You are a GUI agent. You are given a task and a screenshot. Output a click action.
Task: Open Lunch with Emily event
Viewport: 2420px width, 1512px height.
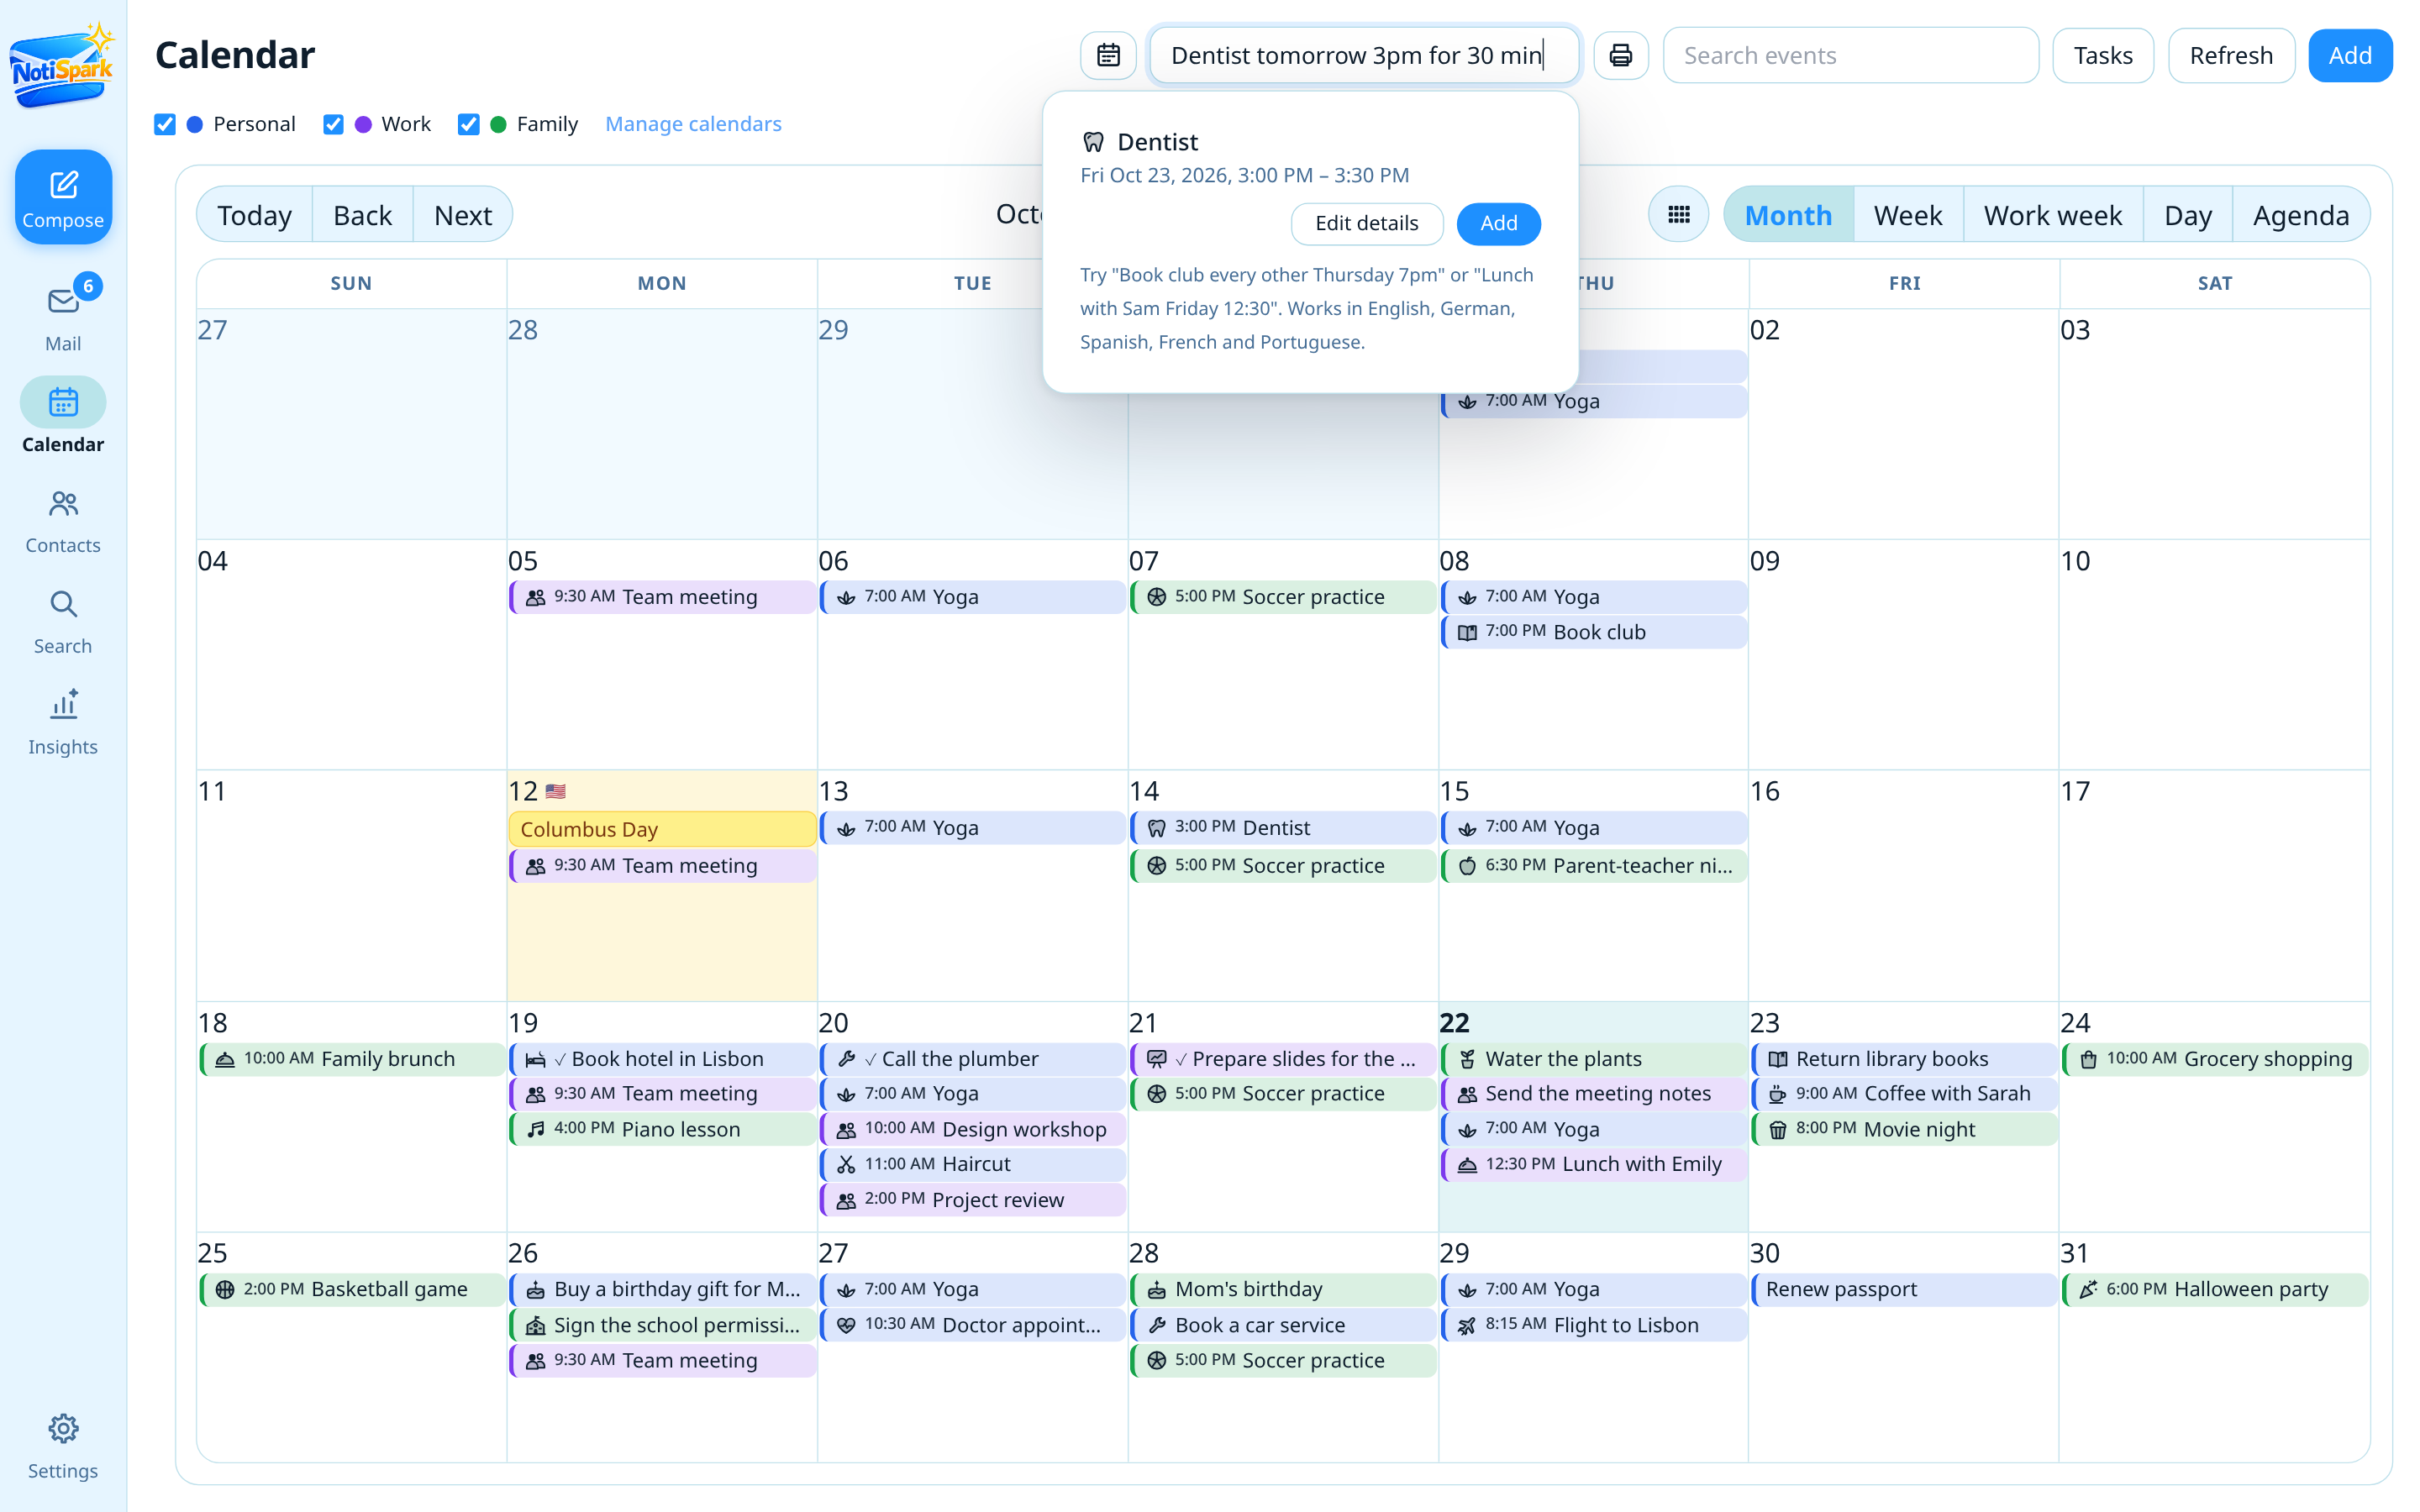(1593, 1164)
